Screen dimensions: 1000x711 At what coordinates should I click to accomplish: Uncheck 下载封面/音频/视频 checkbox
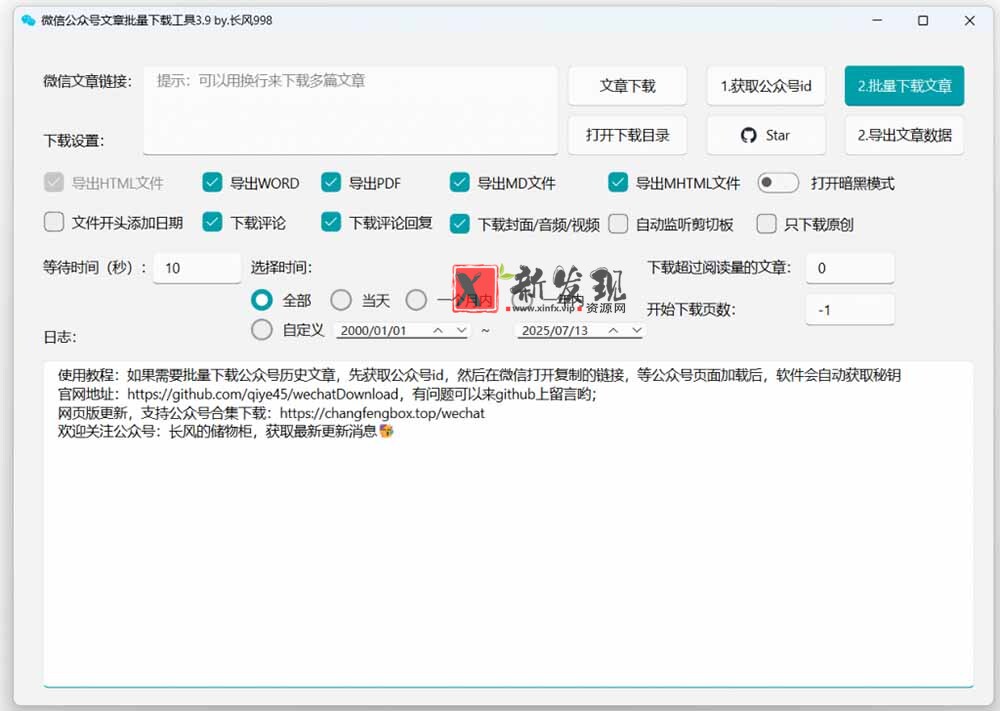(x=460, y=224)
